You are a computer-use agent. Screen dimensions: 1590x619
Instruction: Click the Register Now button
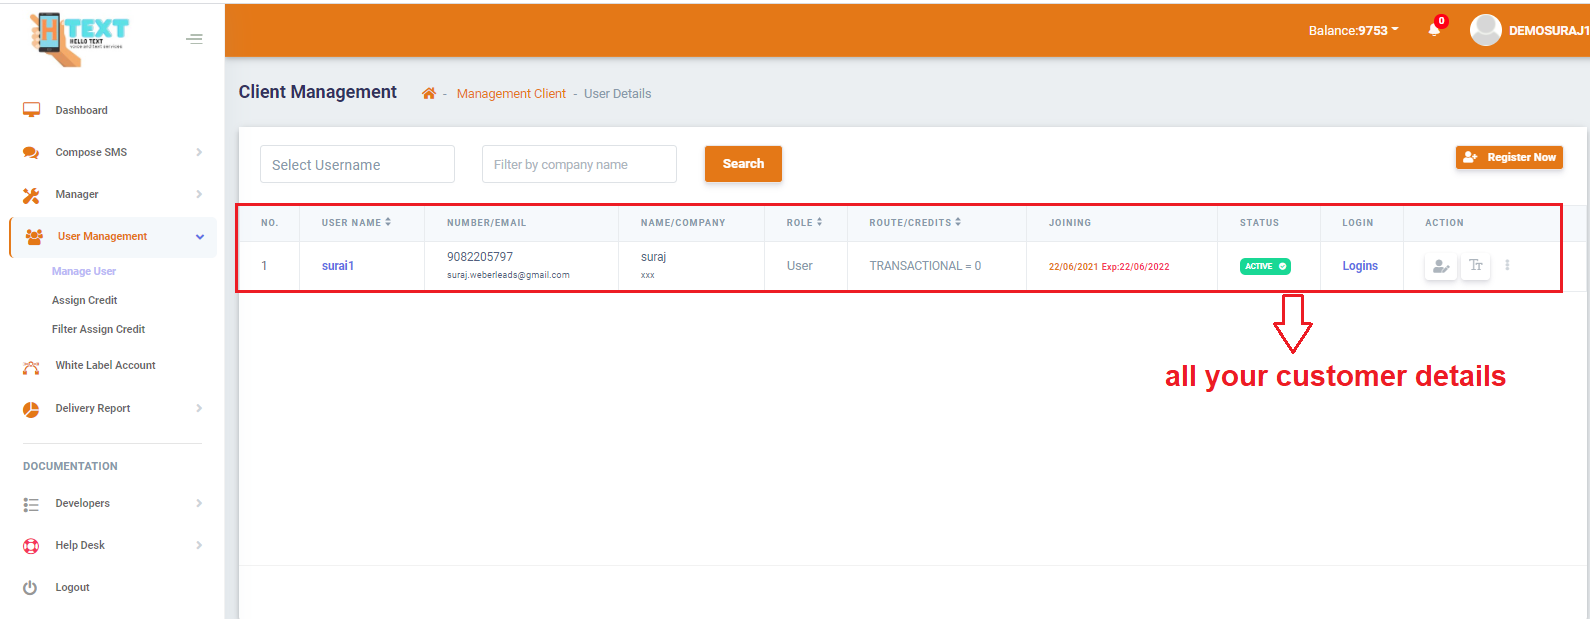coord(1509,157)
